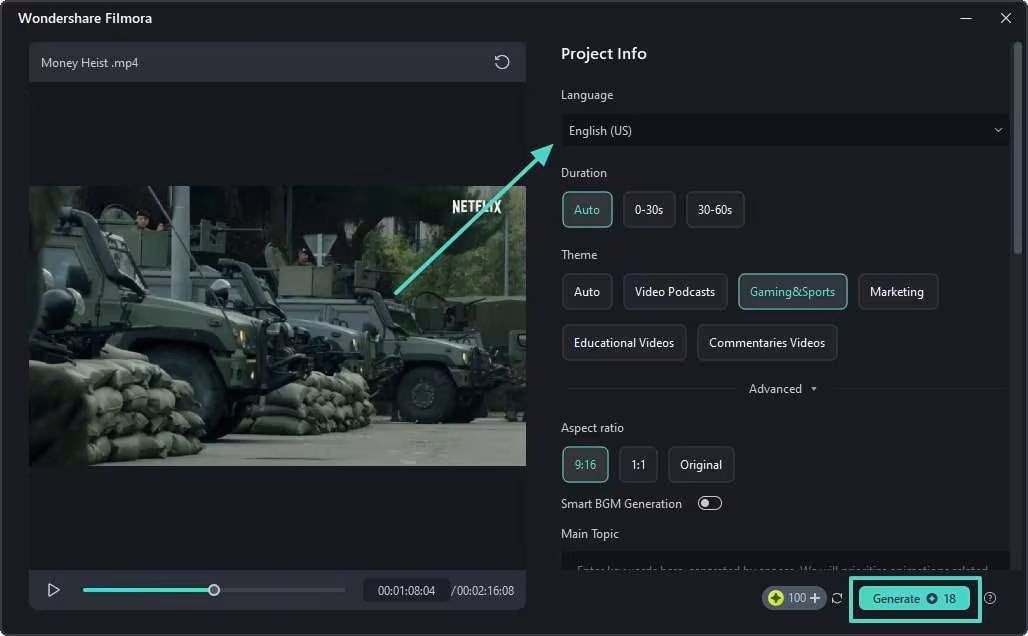The width and height of the screenshot is (1028, 636).
Task: Click the current timecode 00:01:08:04 field
Action: 406,591
